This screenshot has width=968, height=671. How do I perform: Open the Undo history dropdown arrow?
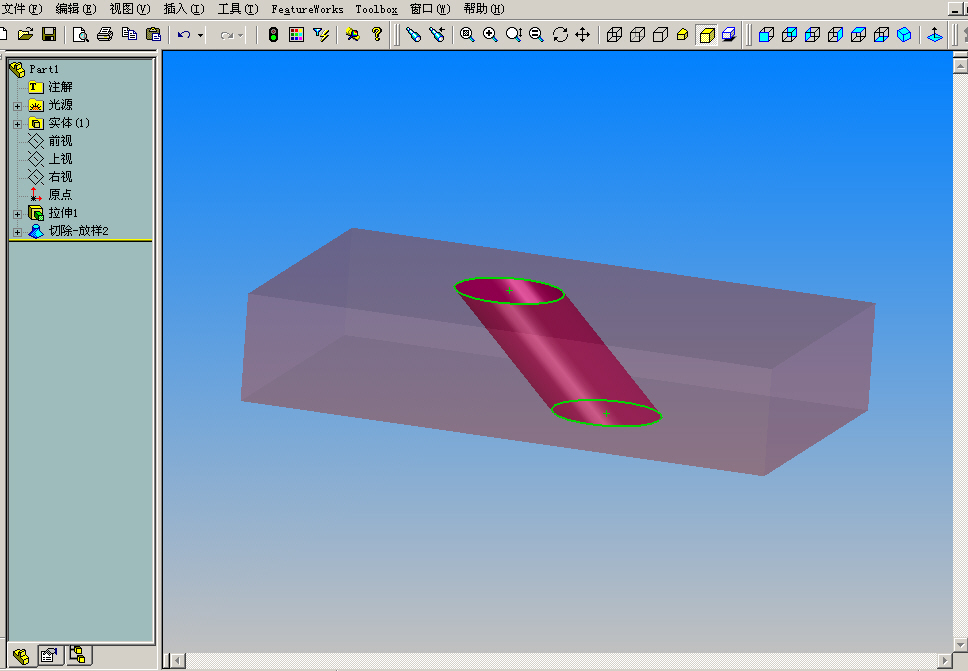coord(200,35)
